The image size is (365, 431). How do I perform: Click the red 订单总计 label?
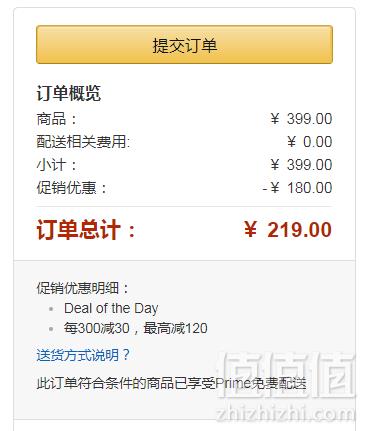tap(86, 230)
